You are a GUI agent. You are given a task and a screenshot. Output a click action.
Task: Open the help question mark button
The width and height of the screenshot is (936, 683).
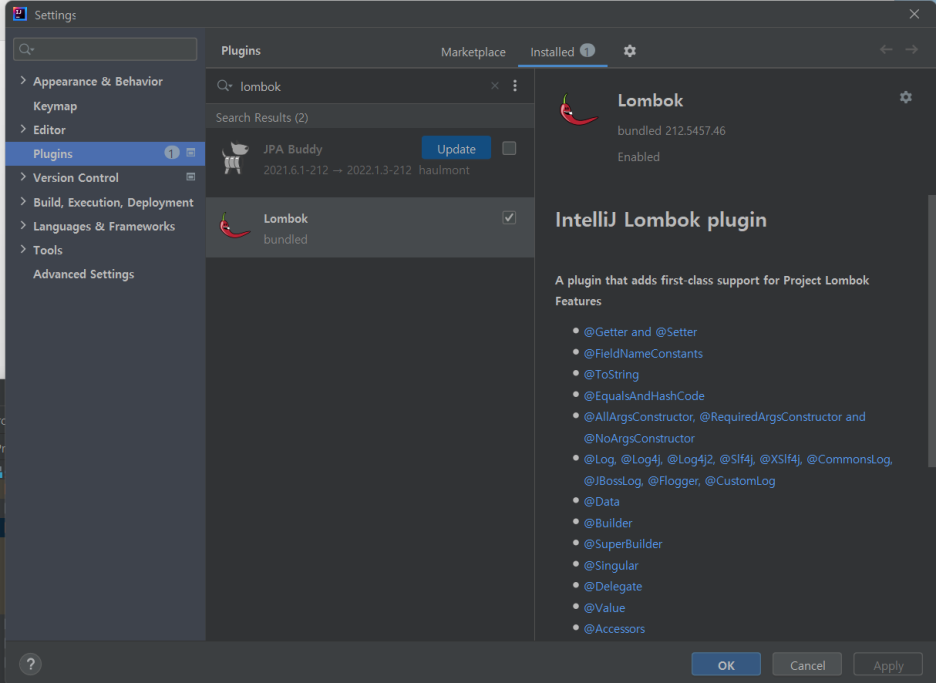(x=30, y=664)
